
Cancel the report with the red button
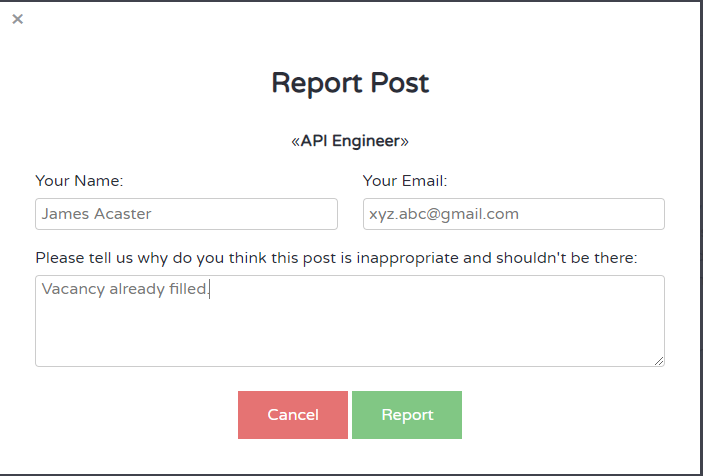click(x=293, y=415)
